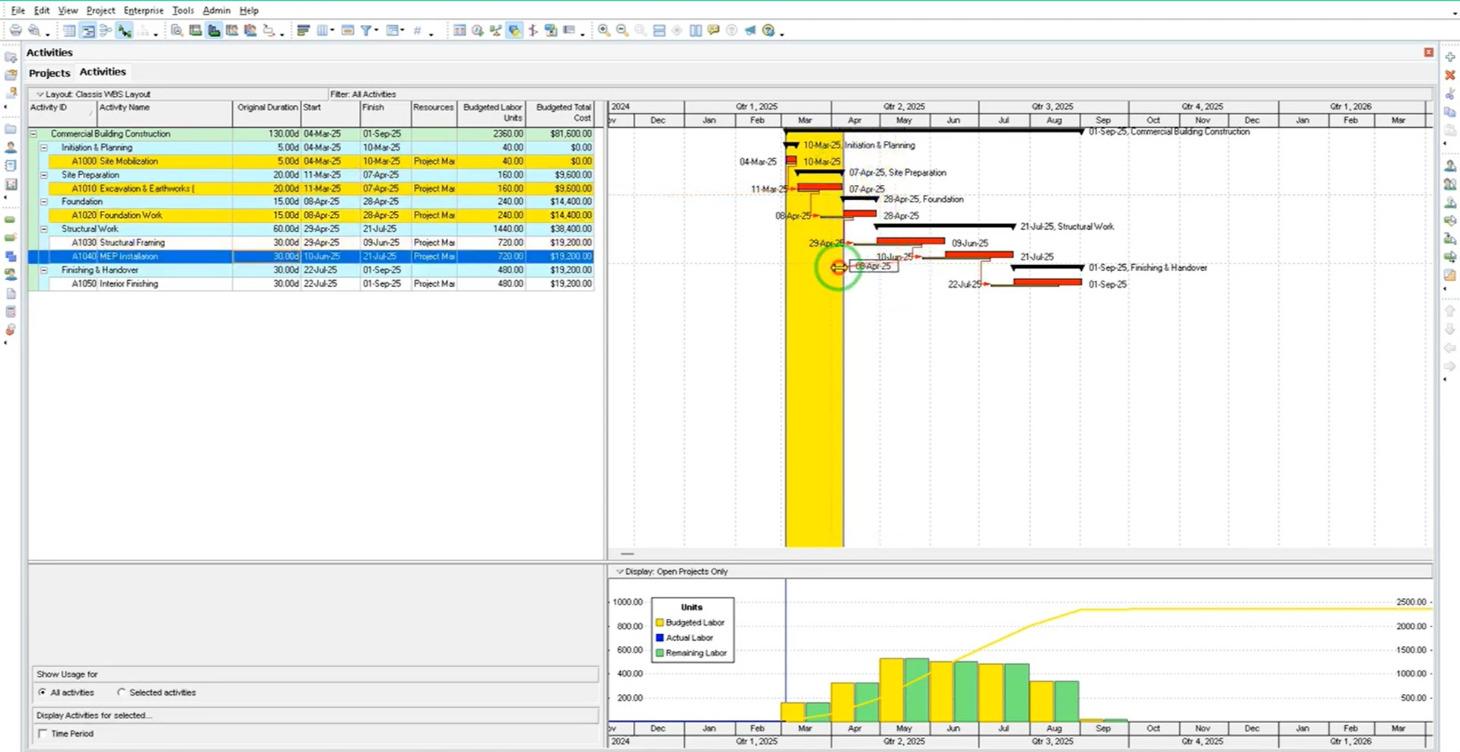Open the Tools menu
Screen dimensions: 1460x752
point(183,10)
